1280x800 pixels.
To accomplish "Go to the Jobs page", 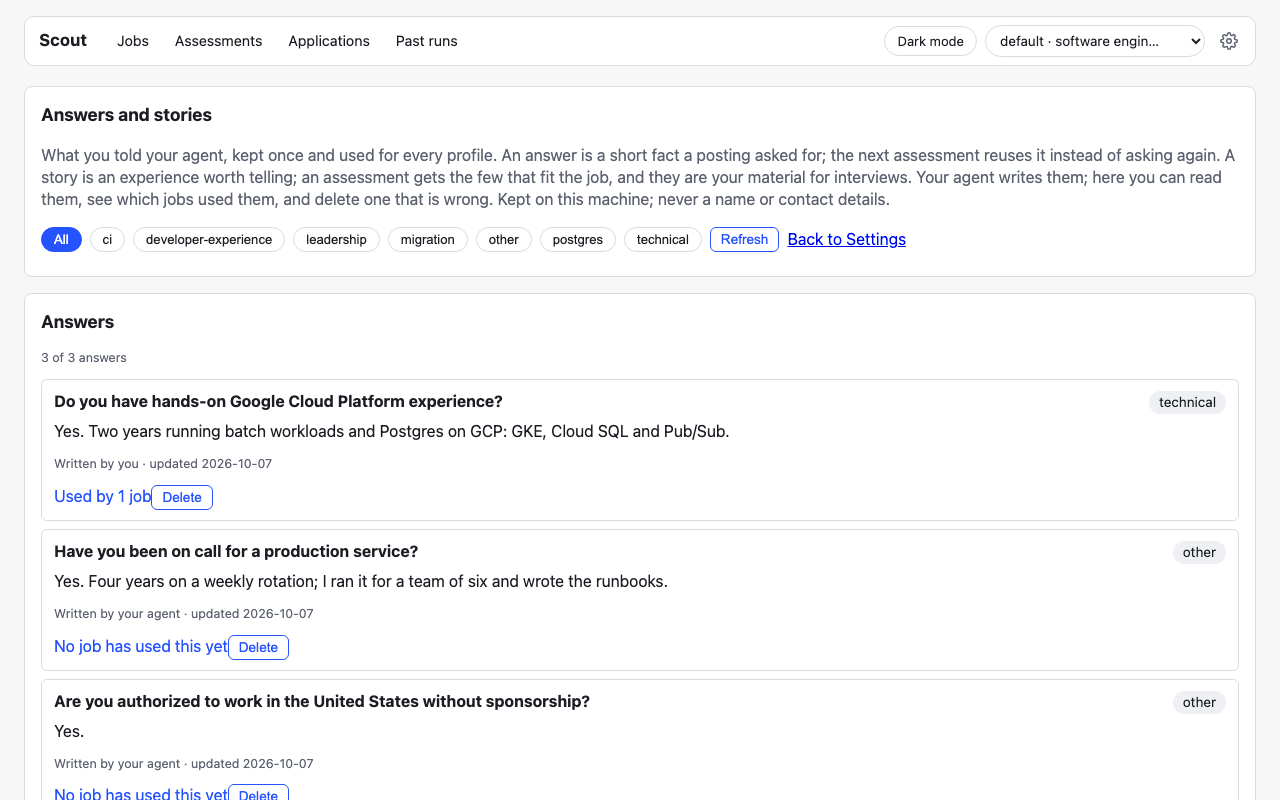I will pyautogui.click(x=133, y=41).
